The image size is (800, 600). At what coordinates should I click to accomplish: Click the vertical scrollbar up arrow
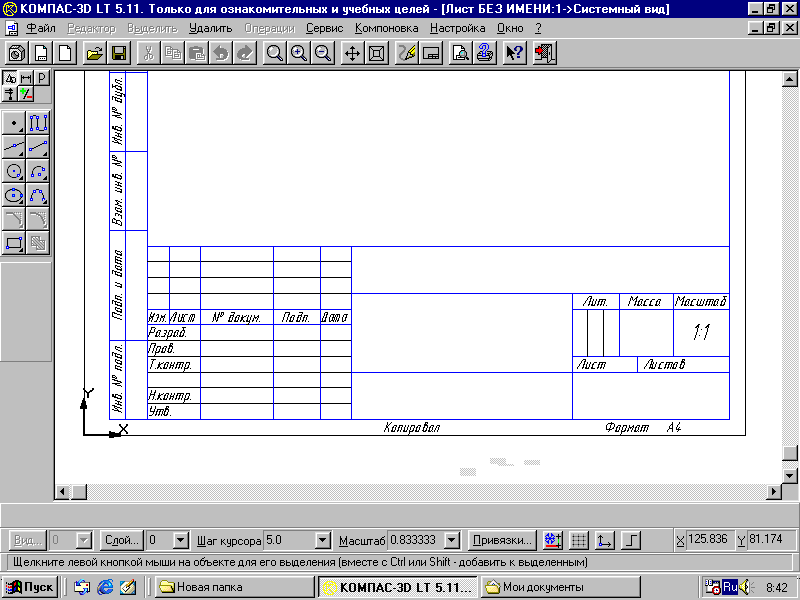[x=789, y=79]
